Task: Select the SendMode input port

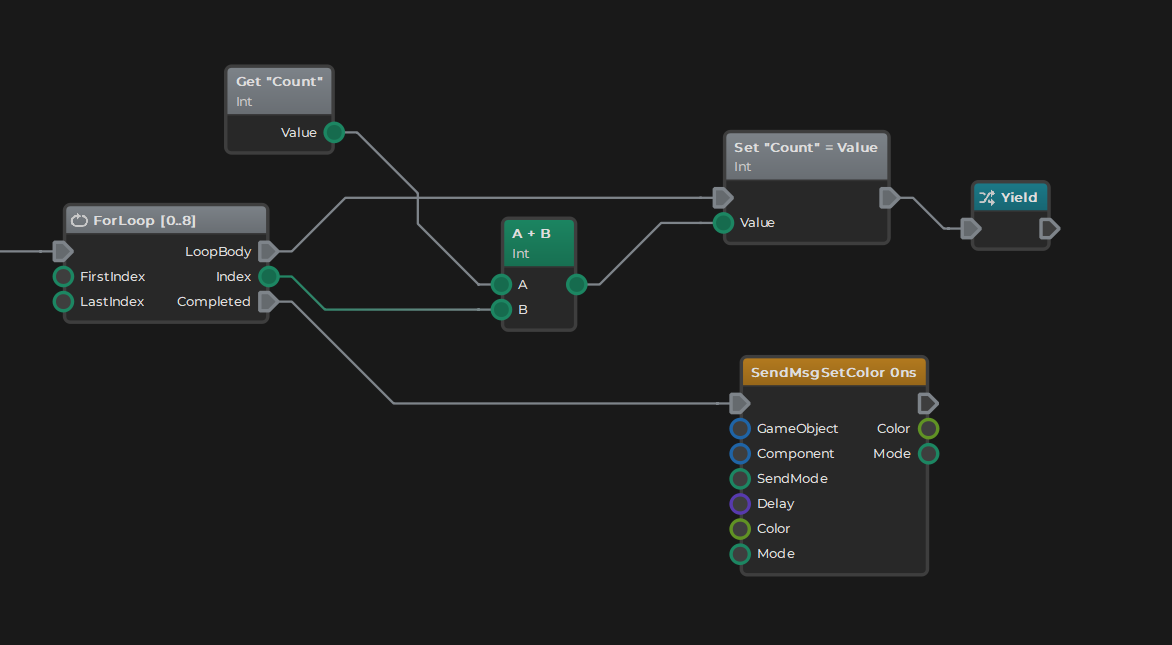Action: (740, 479)
